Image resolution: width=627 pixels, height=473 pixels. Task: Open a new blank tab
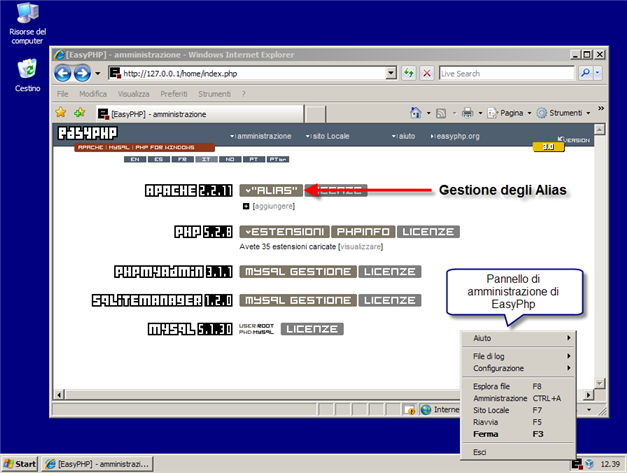click(x=315, y=114)
